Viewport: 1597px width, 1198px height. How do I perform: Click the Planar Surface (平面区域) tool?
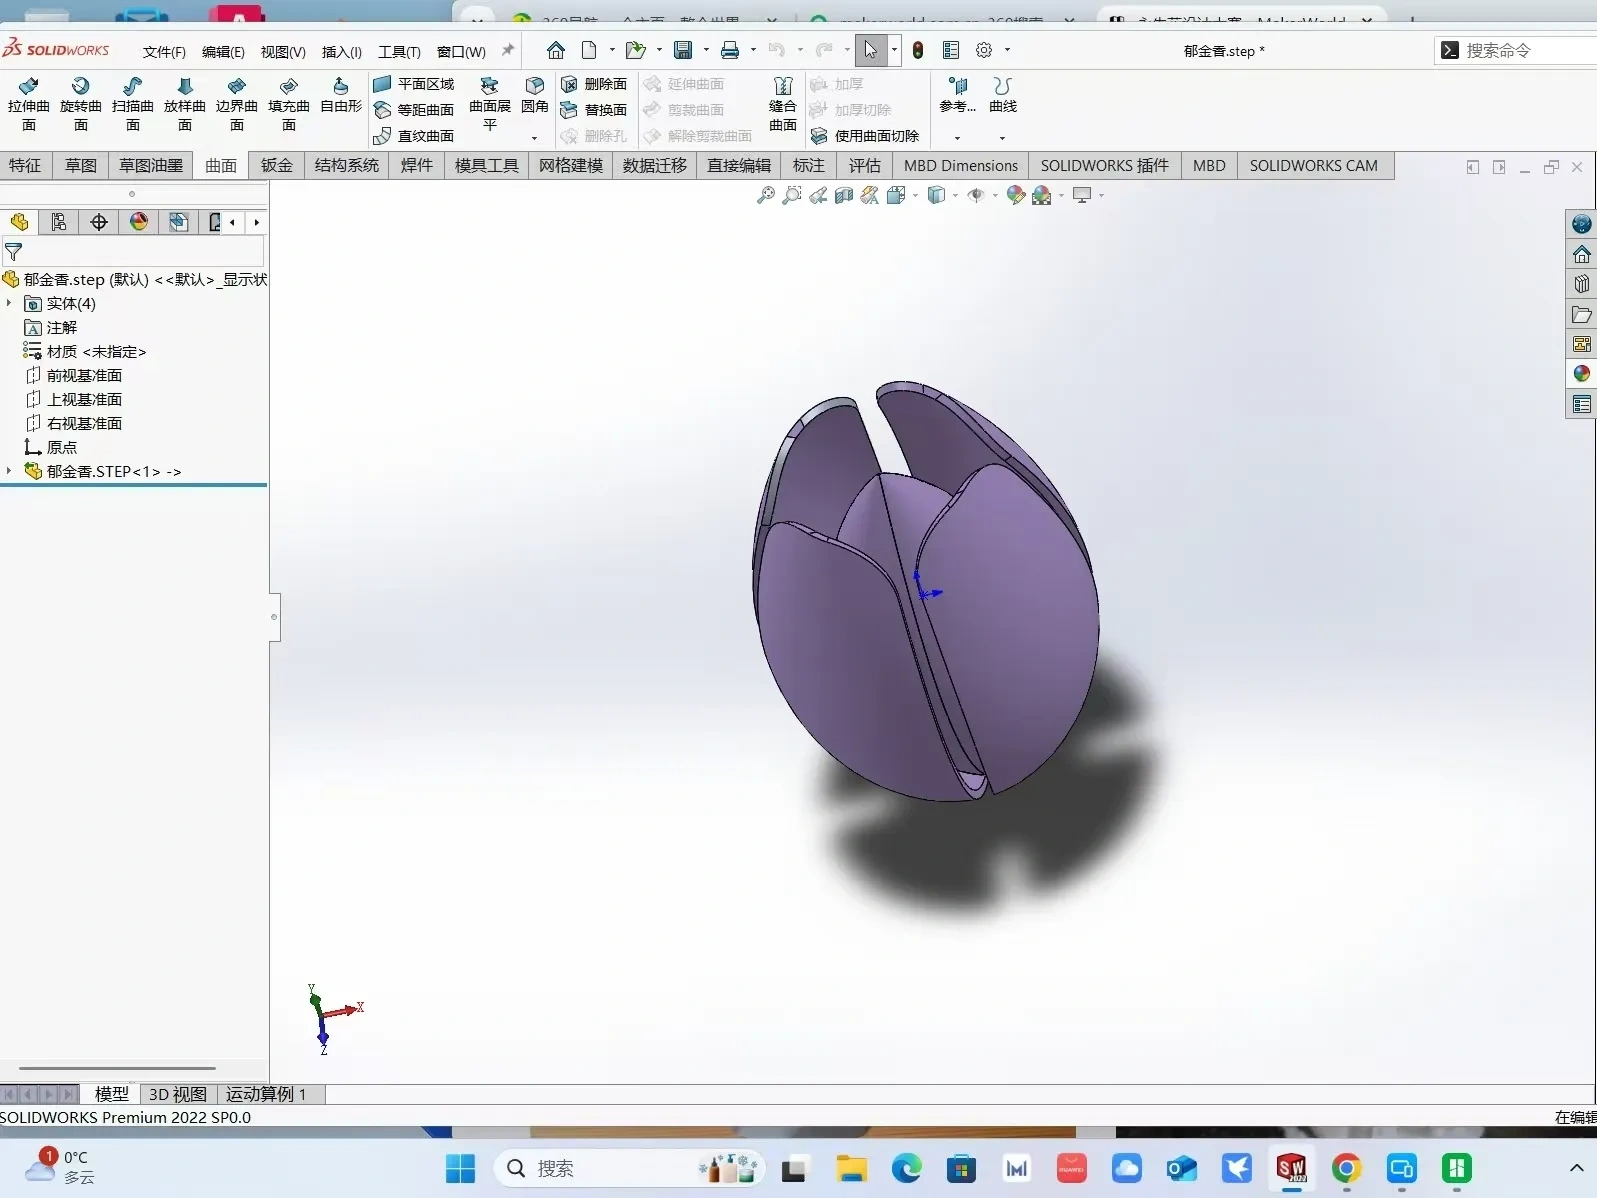click(414, 84)
